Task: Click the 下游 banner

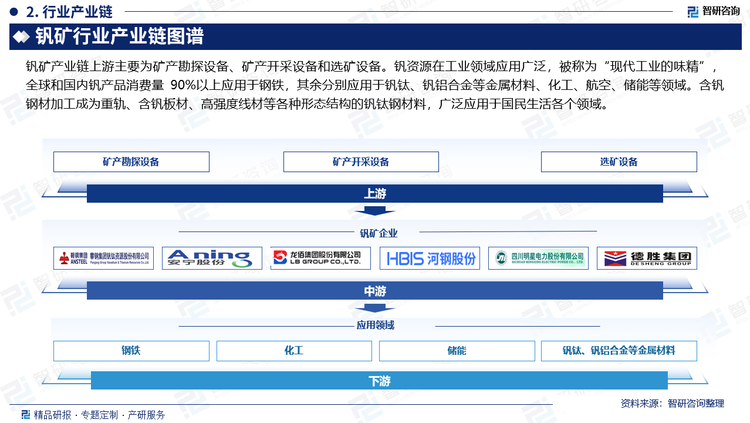Action: [379, 381]
